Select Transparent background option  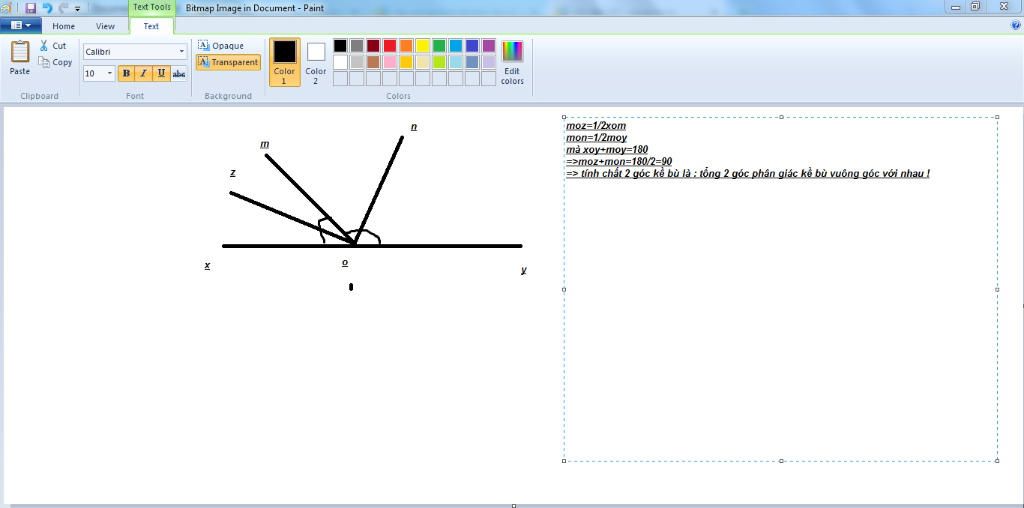click(x=228, y=63)
